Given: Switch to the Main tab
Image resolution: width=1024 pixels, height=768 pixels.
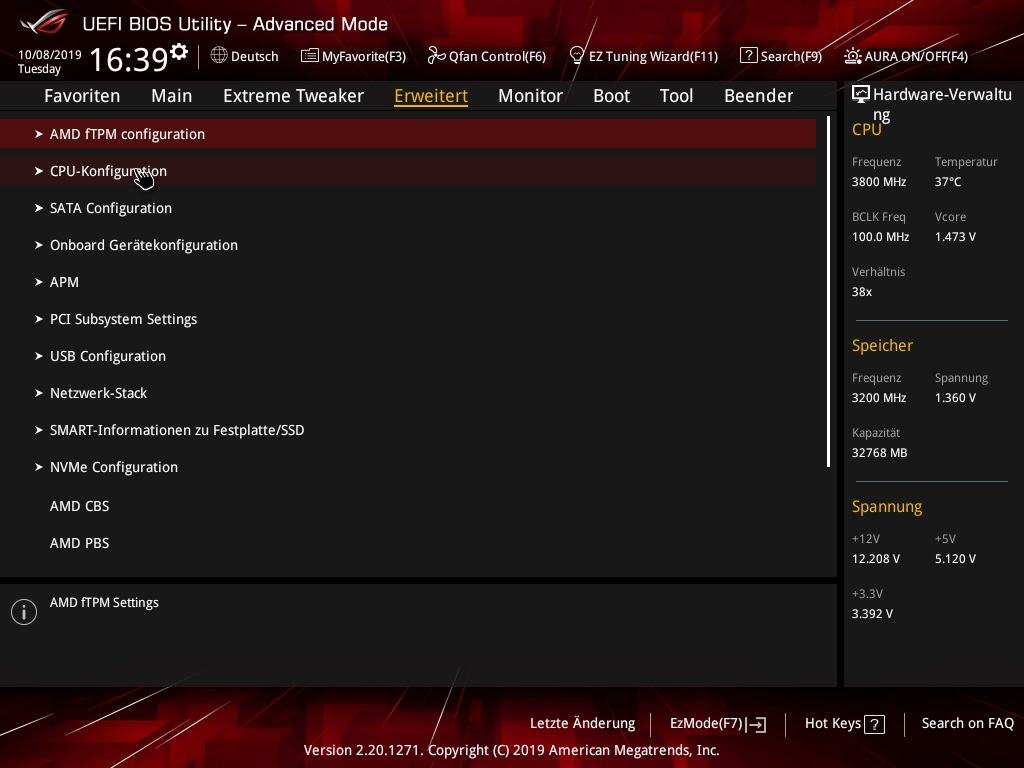Looking at the screenshot, I should 172,96.
